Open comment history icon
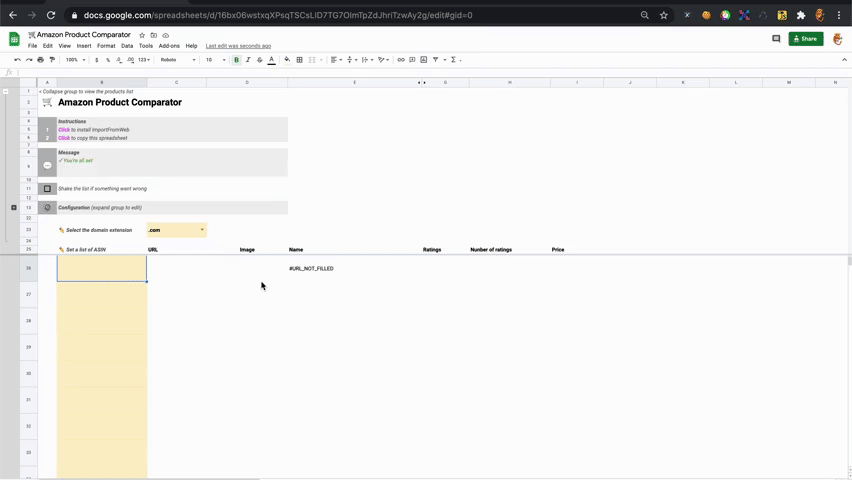Viewport: 852px width, 480px height. (776, 39)
